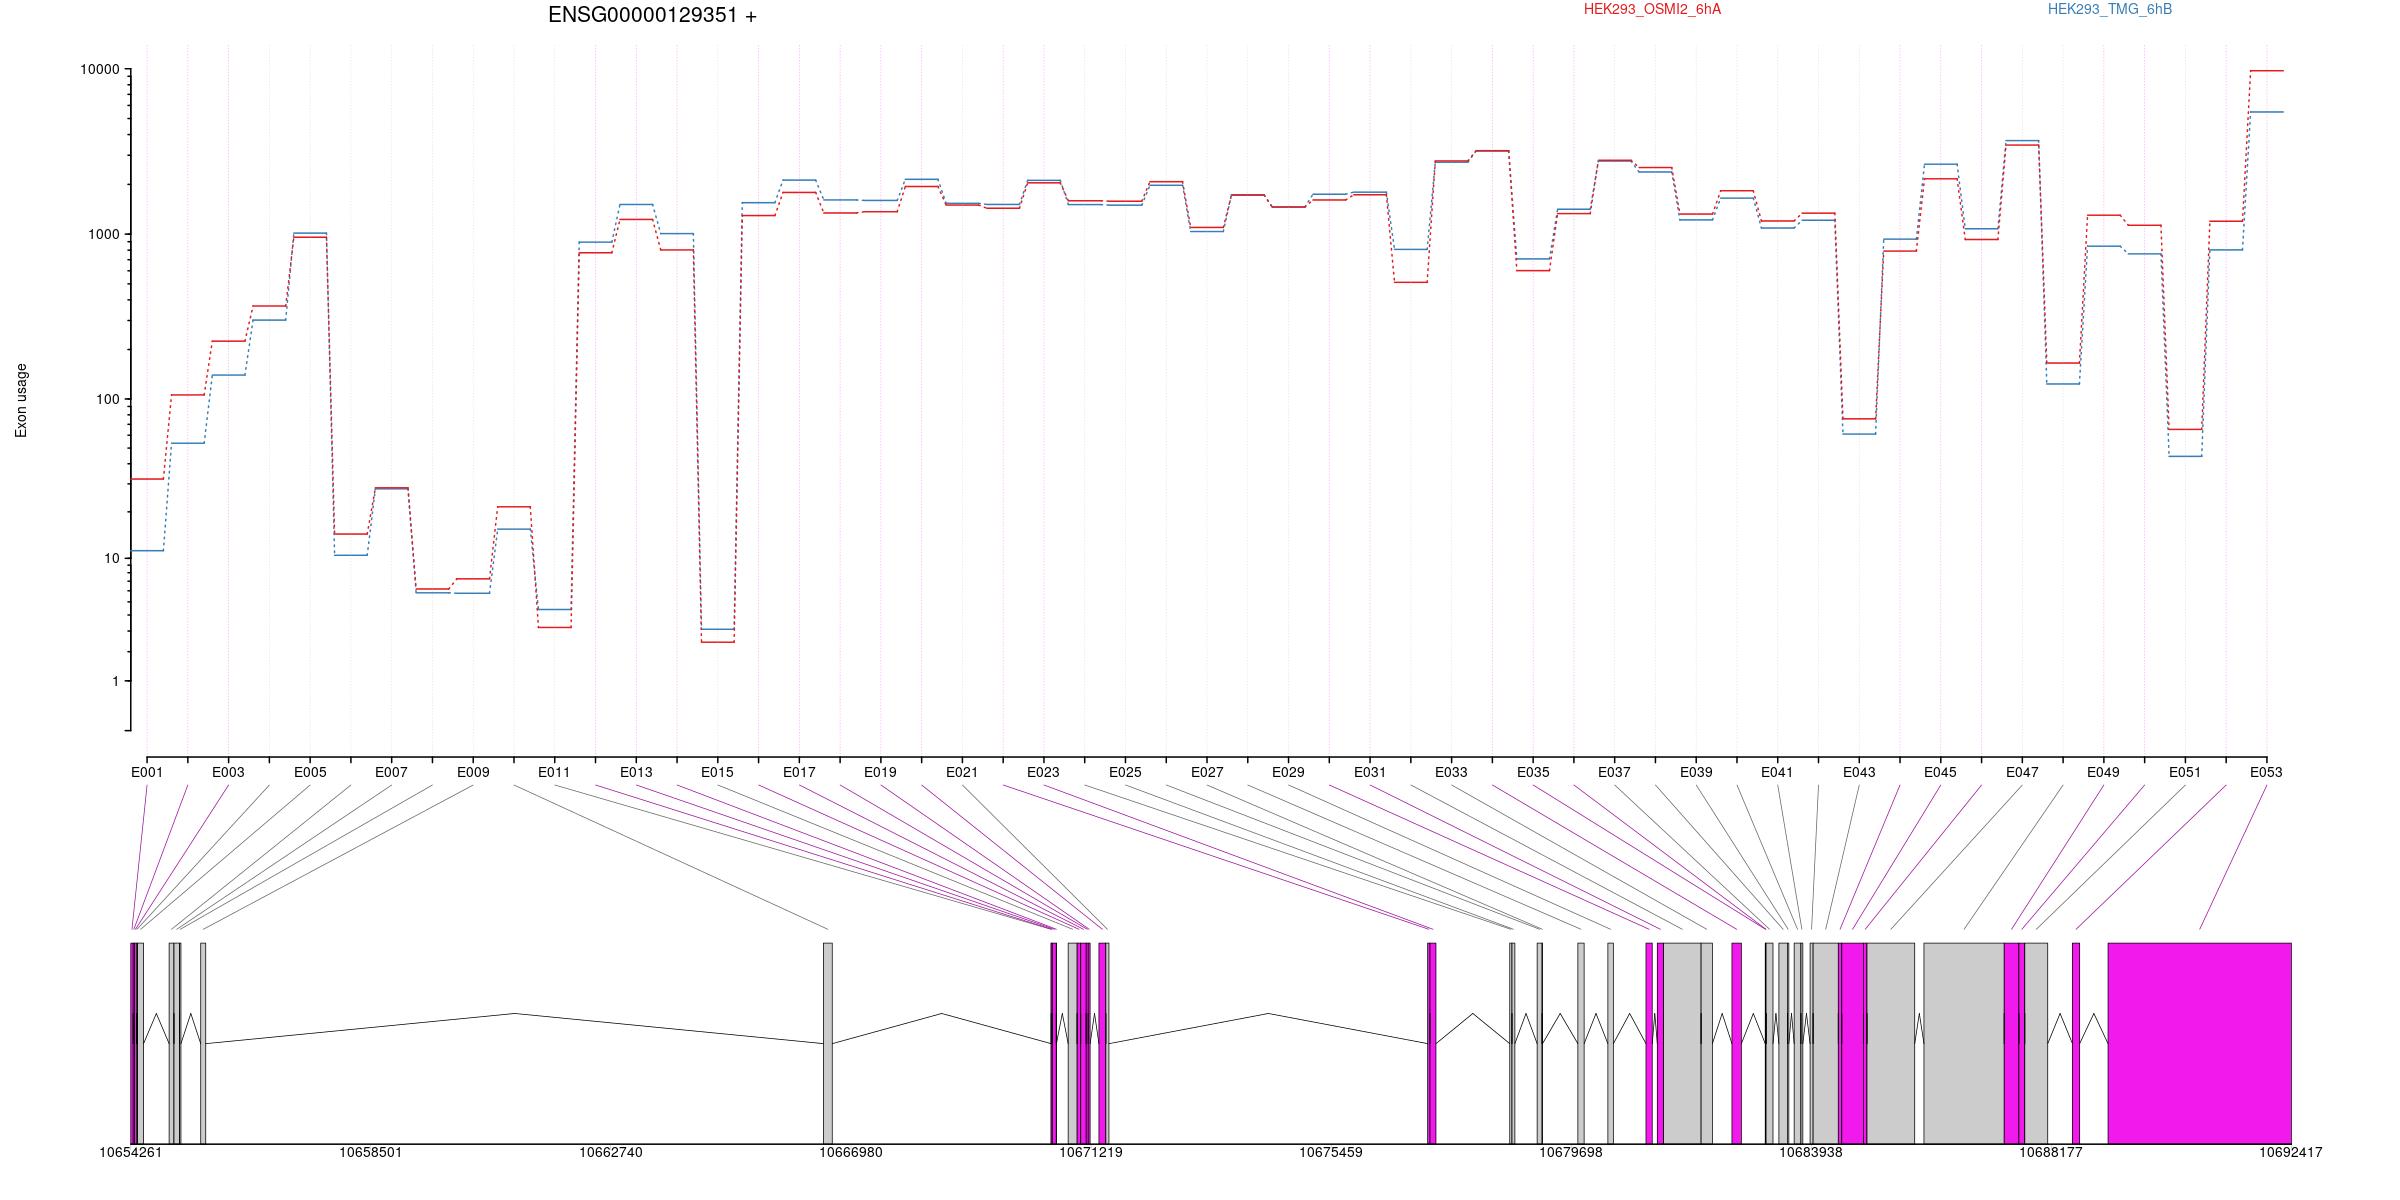This screenshot has height=1200, width=2400.
Task: Click the red E053 usage segment at top
Action: coord(2266,71)
